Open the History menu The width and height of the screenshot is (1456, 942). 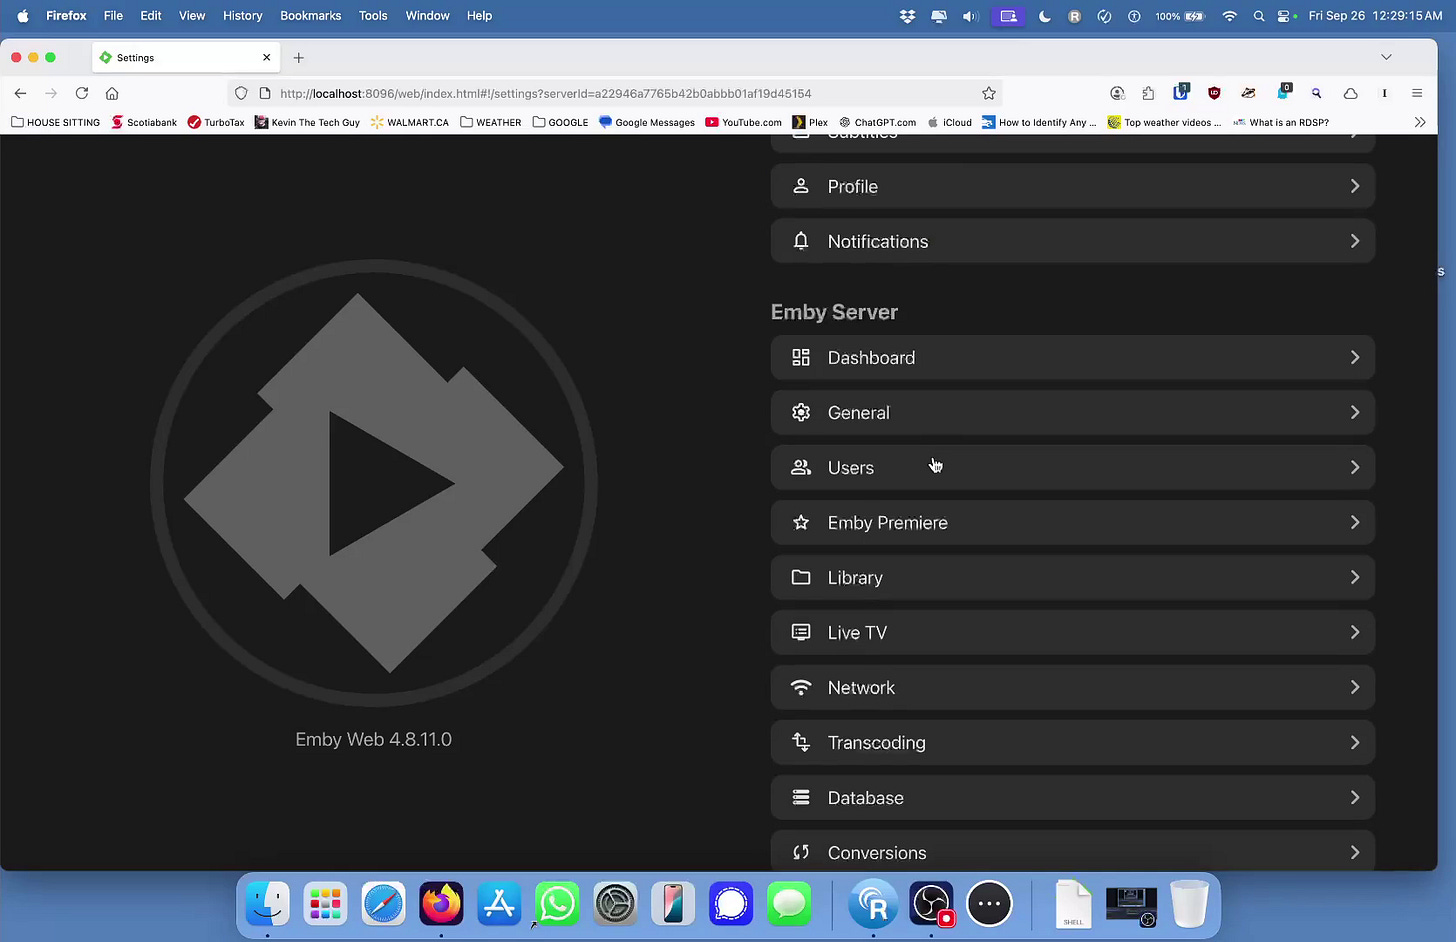(242, 16)
